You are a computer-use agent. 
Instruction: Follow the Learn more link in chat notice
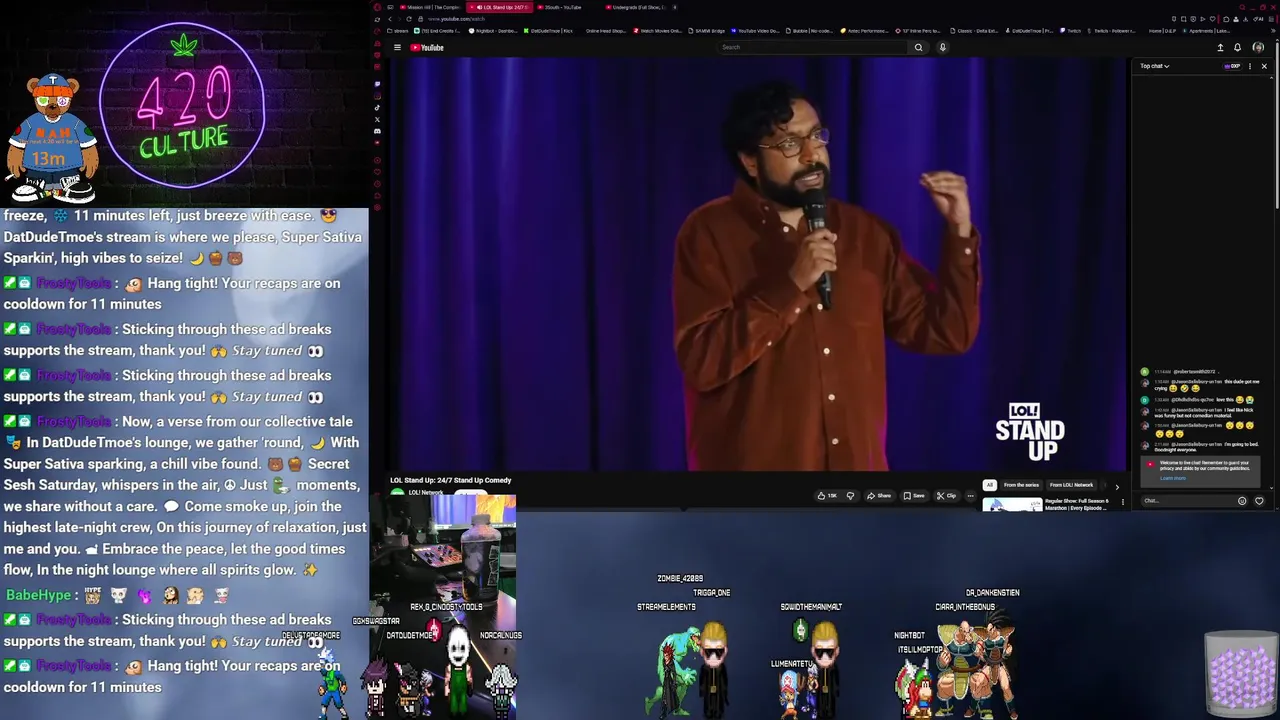1172,478
